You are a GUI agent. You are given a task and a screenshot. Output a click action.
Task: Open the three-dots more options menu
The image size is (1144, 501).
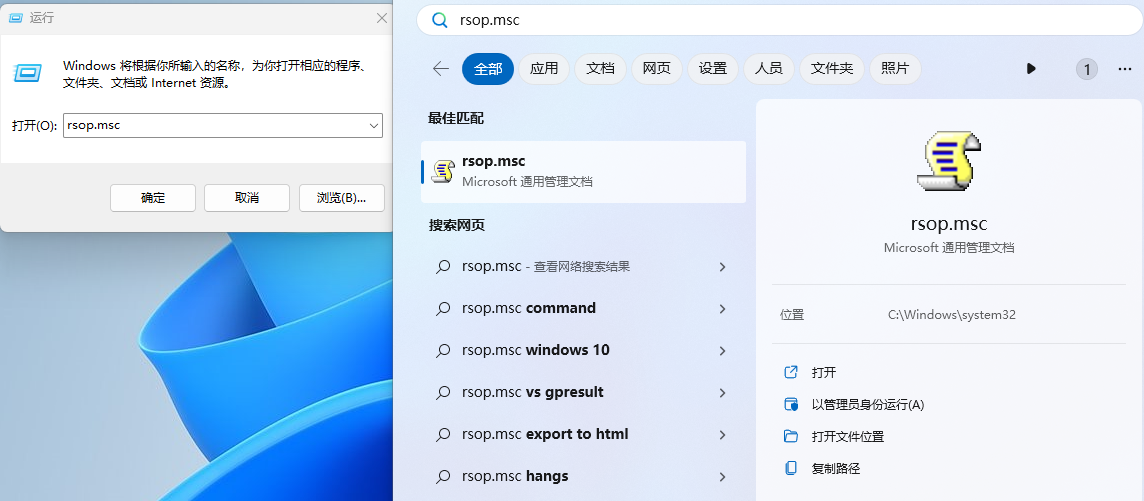1124,69
